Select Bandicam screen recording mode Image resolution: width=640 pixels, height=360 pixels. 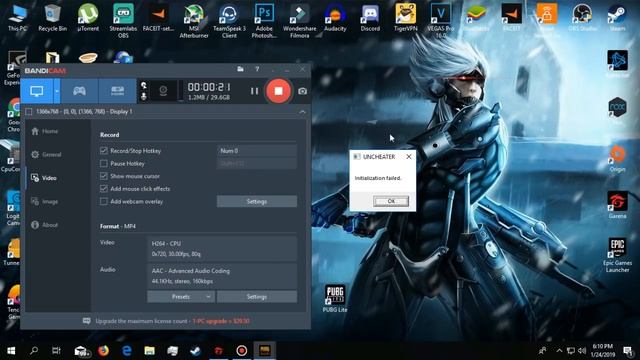click(x=37, y=91)
